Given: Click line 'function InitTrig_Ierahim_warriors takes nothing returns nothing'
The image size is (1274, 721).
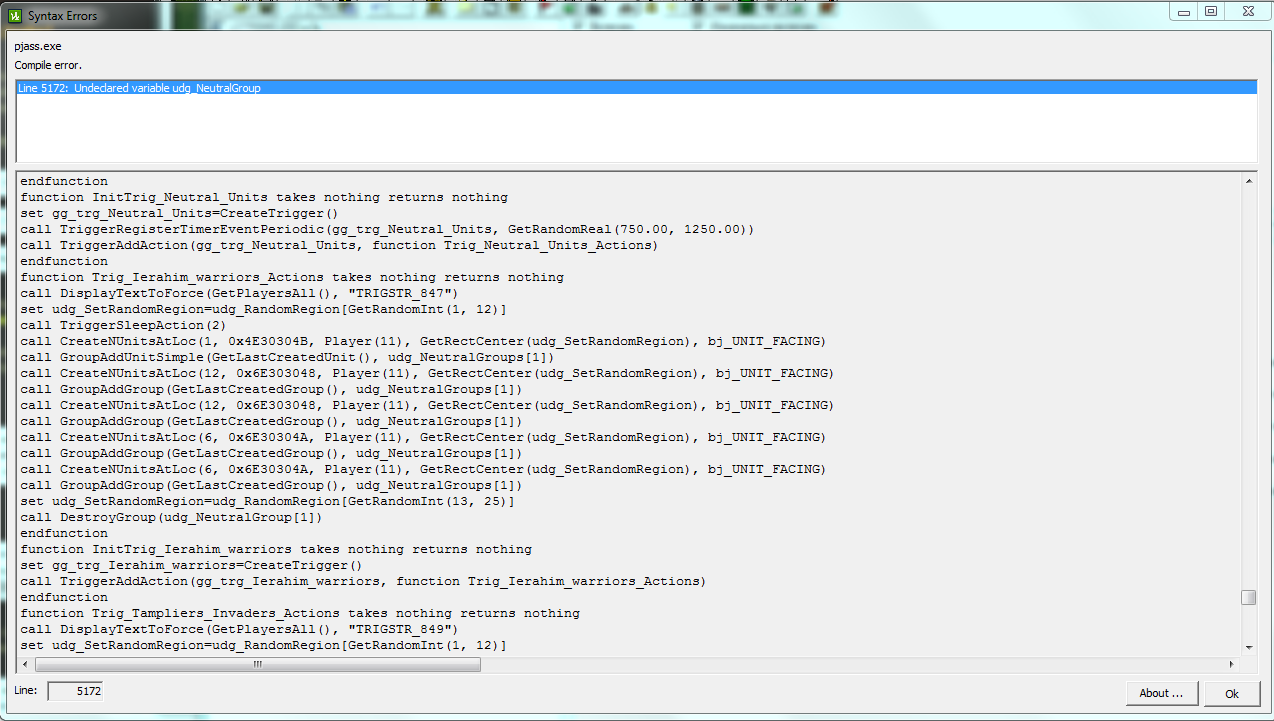Looking at the screenshot, I should [276, 549].
